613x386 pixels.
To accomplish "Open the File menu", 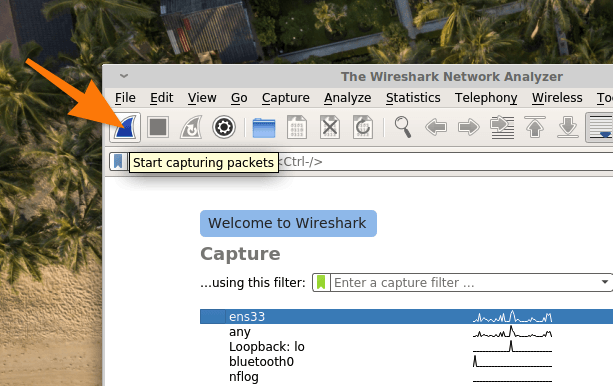I will click(125, 97).
